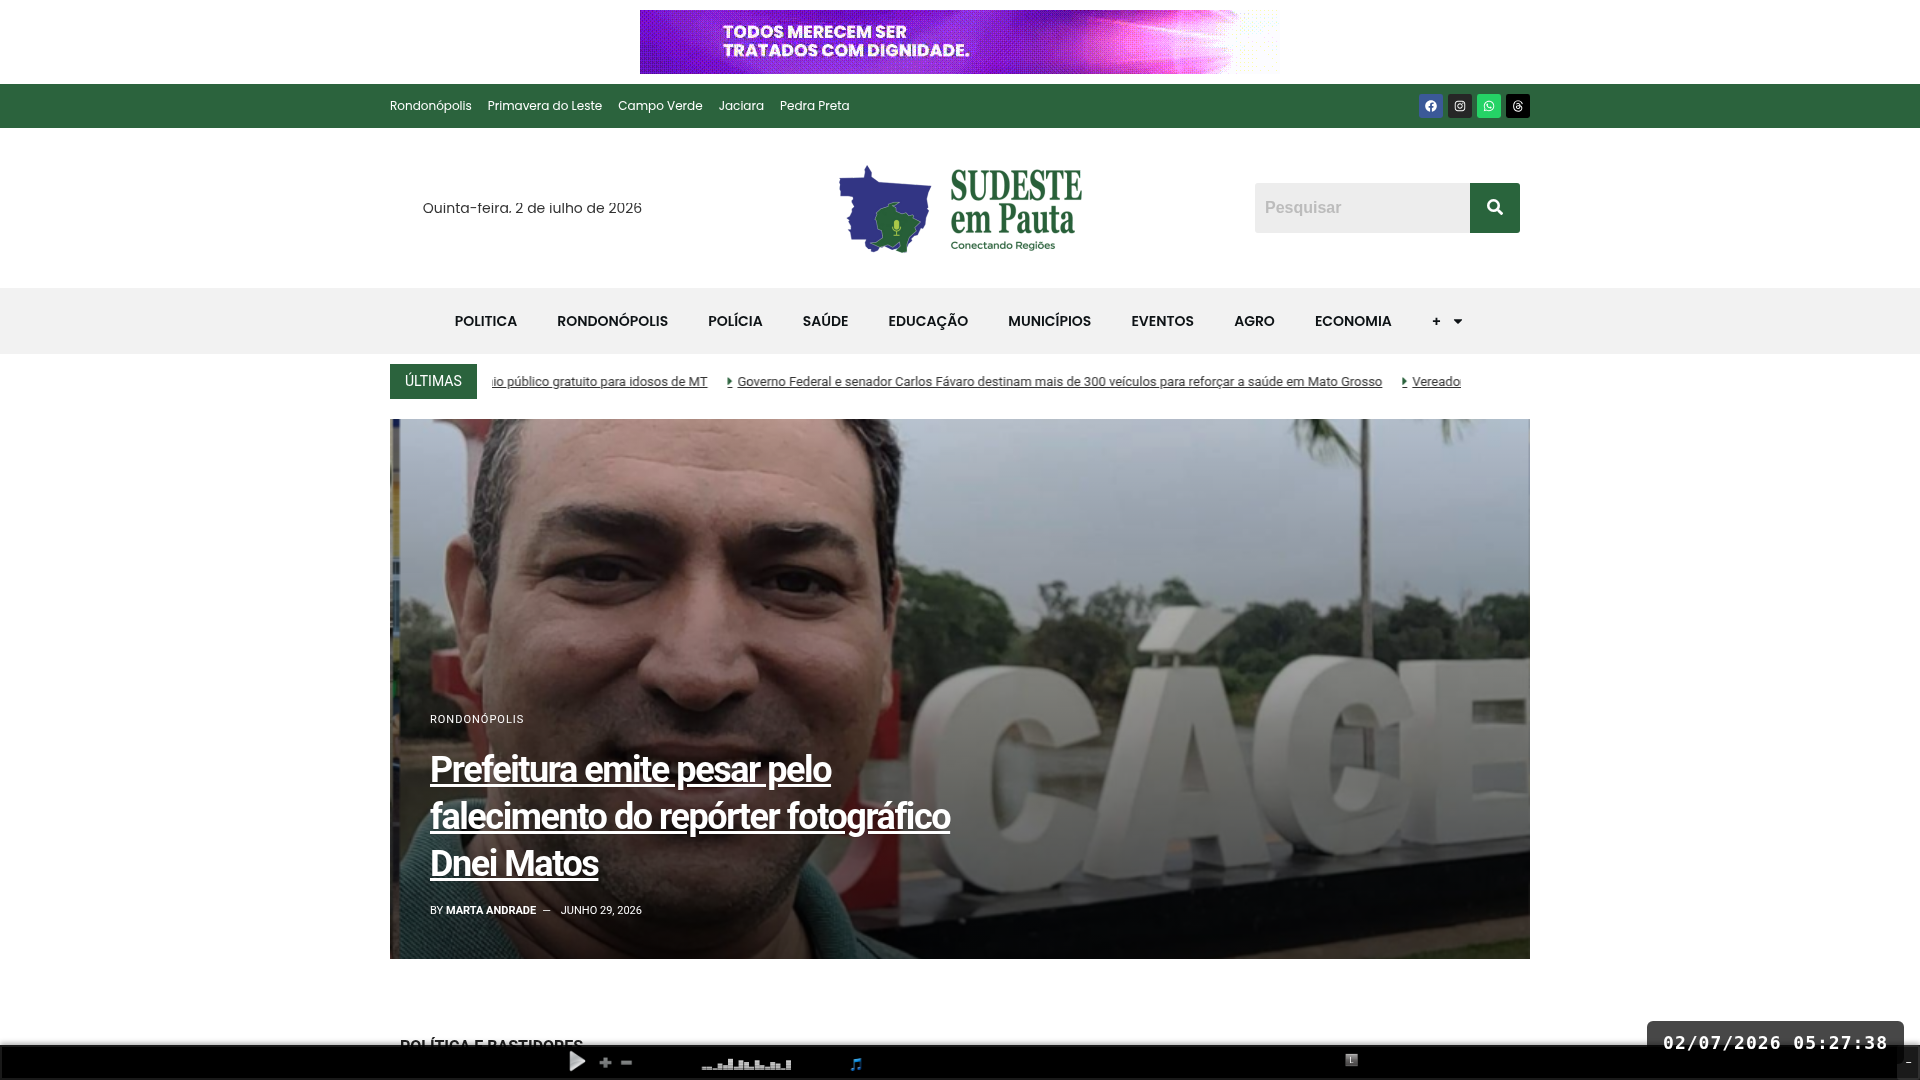Click the date text Quinta-feira, 2 de julho
The height and width of the screenshot is (1080, 1920).
[x=532, y=208]
